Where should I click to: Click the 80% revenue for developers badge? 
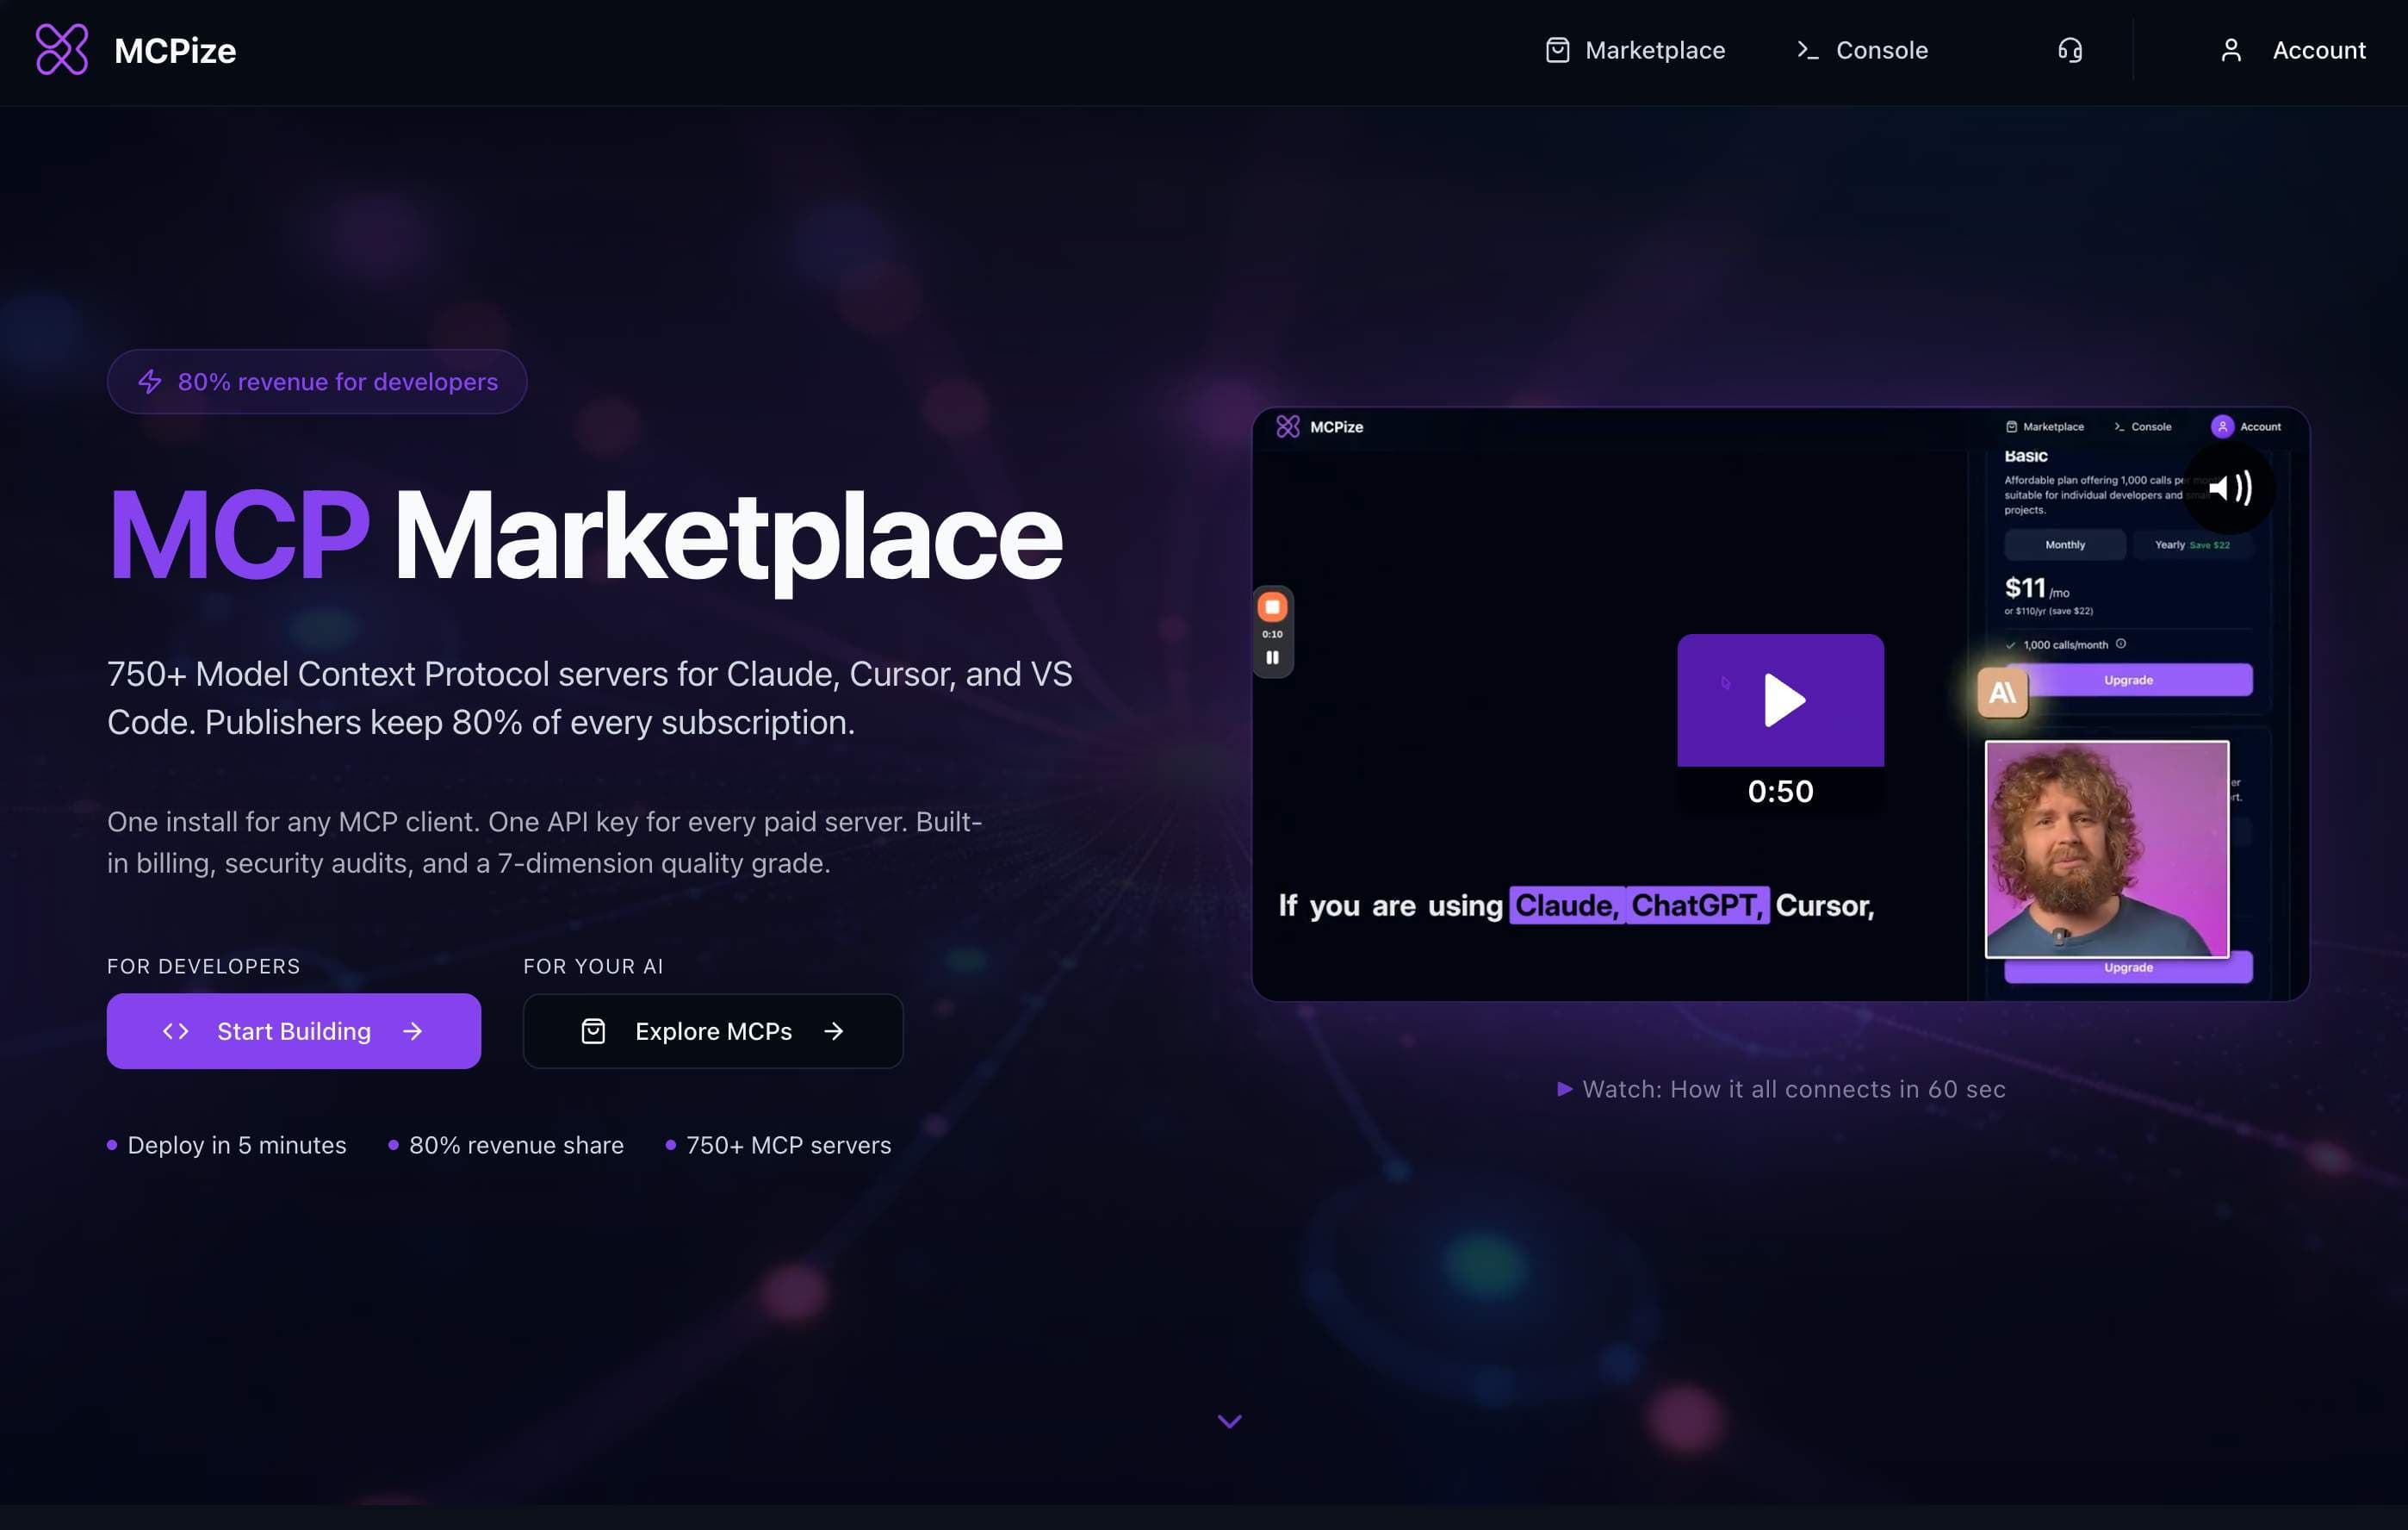pyautogui.click(x=317, y=381)
